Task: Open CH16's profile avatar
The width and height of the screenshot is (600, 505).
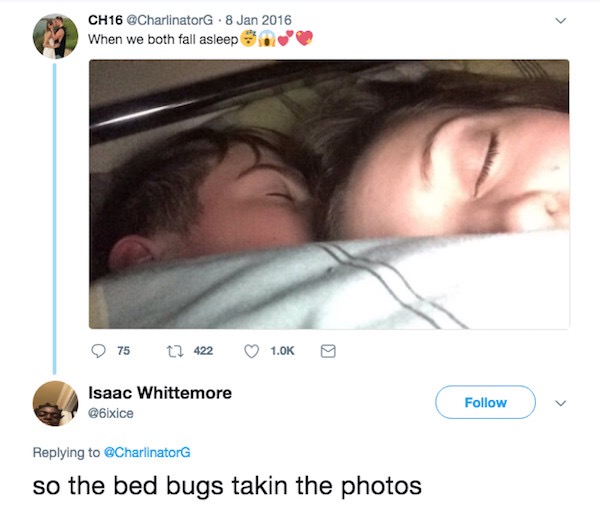Action: (x=55, y=36)
